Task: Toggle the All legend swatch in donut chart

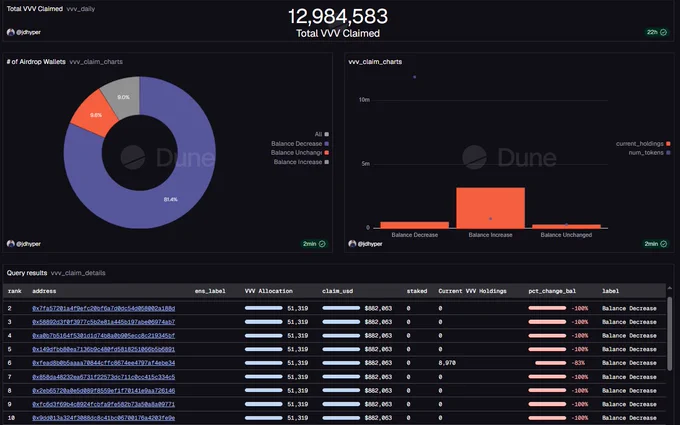Action: point(327,134)
